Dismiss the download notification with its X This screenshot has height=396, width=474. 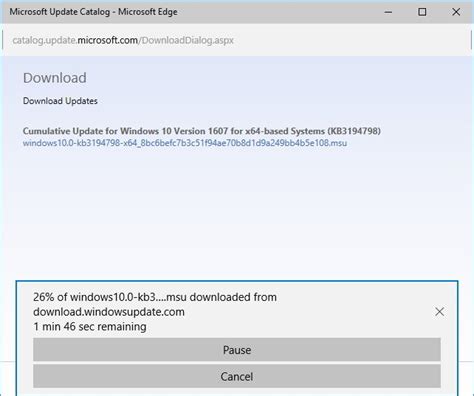tap(439, 312)
